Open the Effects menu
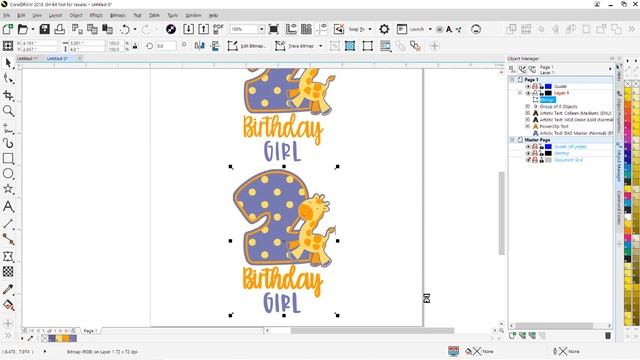Image resolution: width=640 pixels, height=360 pixels. click(x=96, y=15)
